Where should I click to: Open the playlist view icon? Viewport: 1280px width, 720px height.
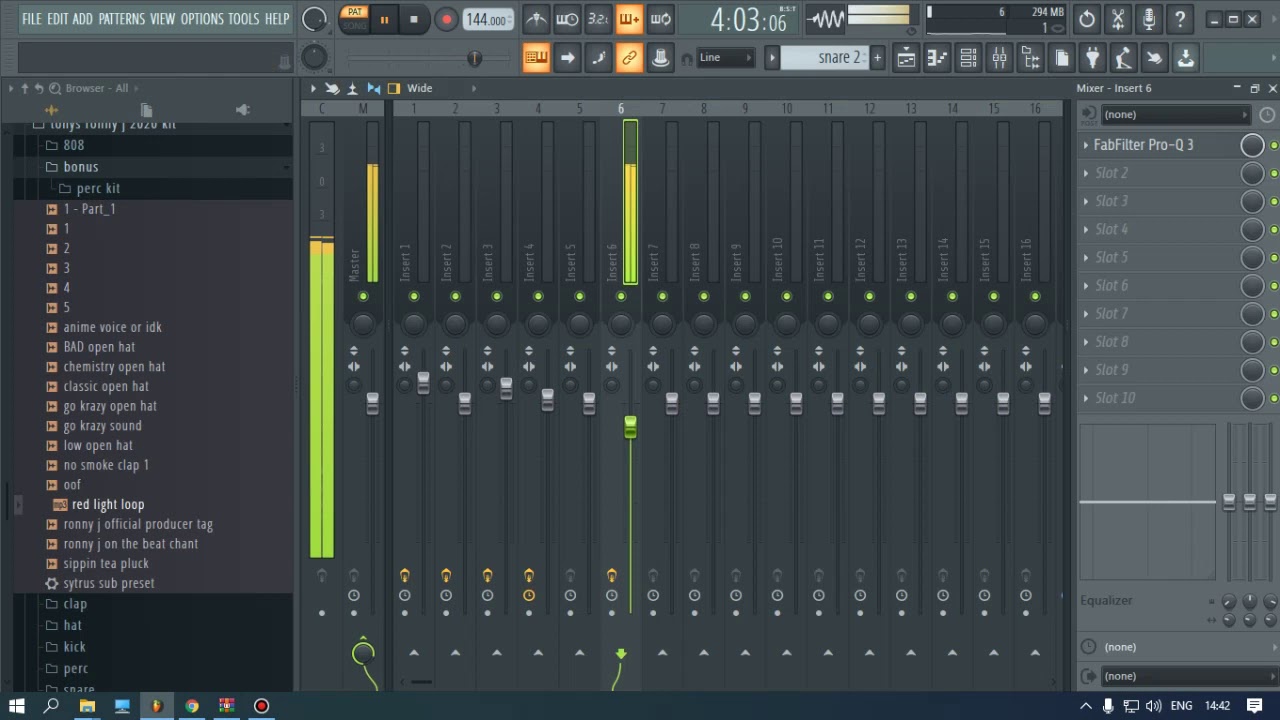click(x=906, y=58)
